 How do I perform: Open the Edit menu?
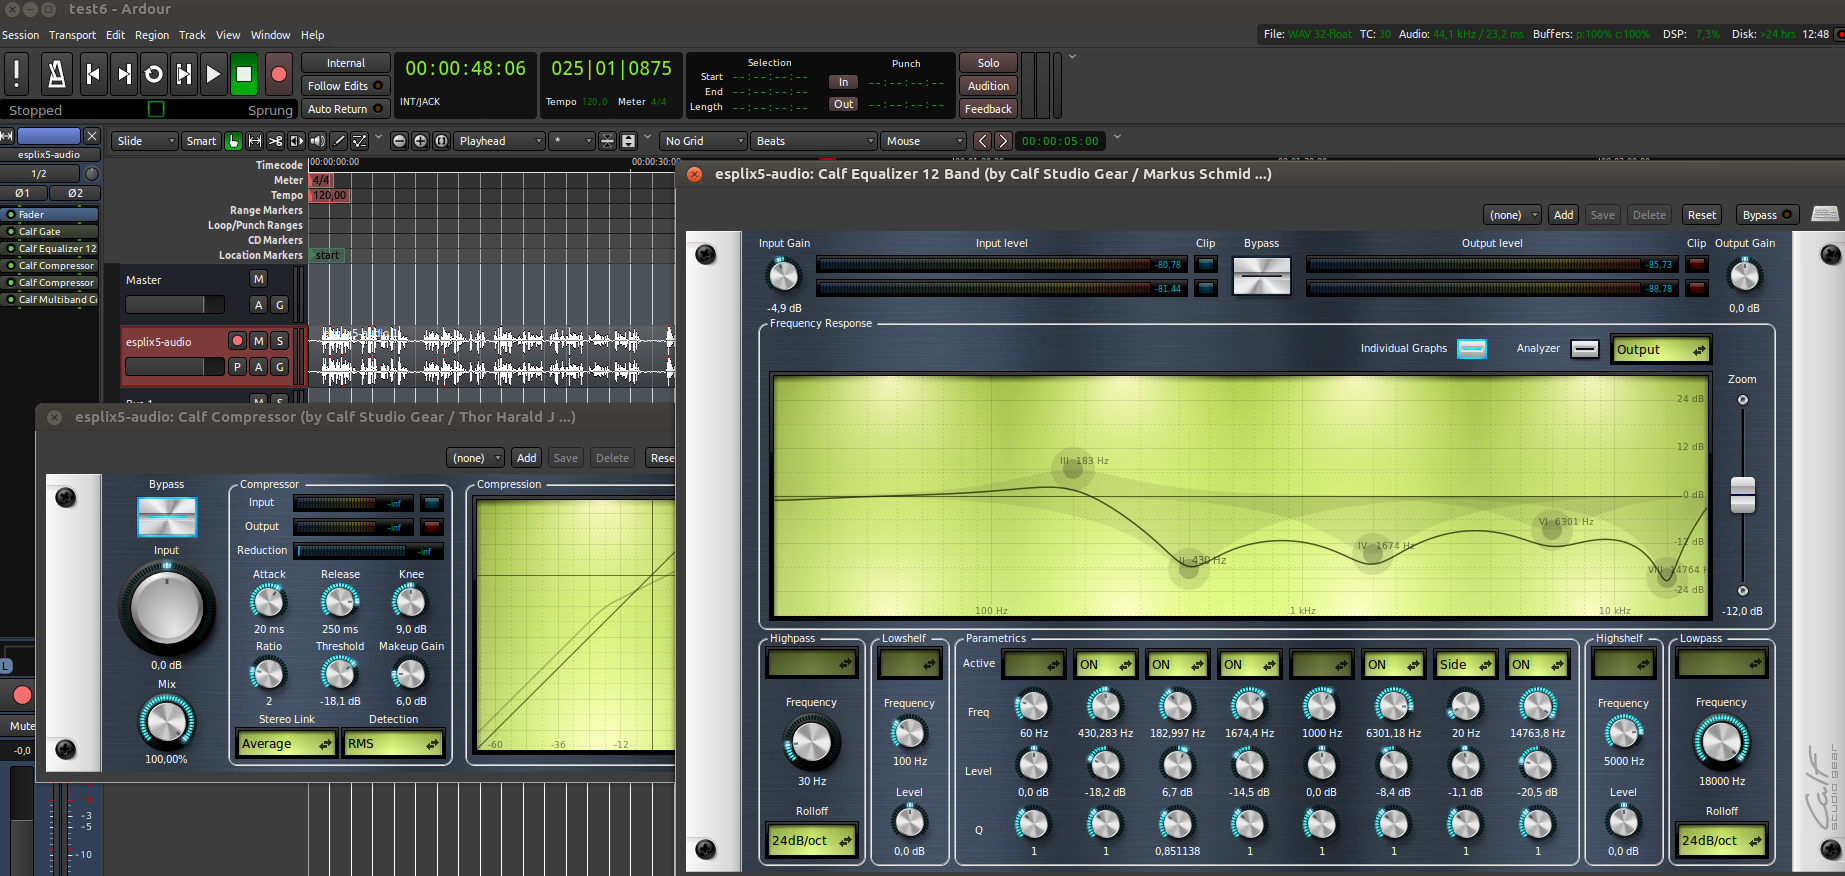(116, 35)
